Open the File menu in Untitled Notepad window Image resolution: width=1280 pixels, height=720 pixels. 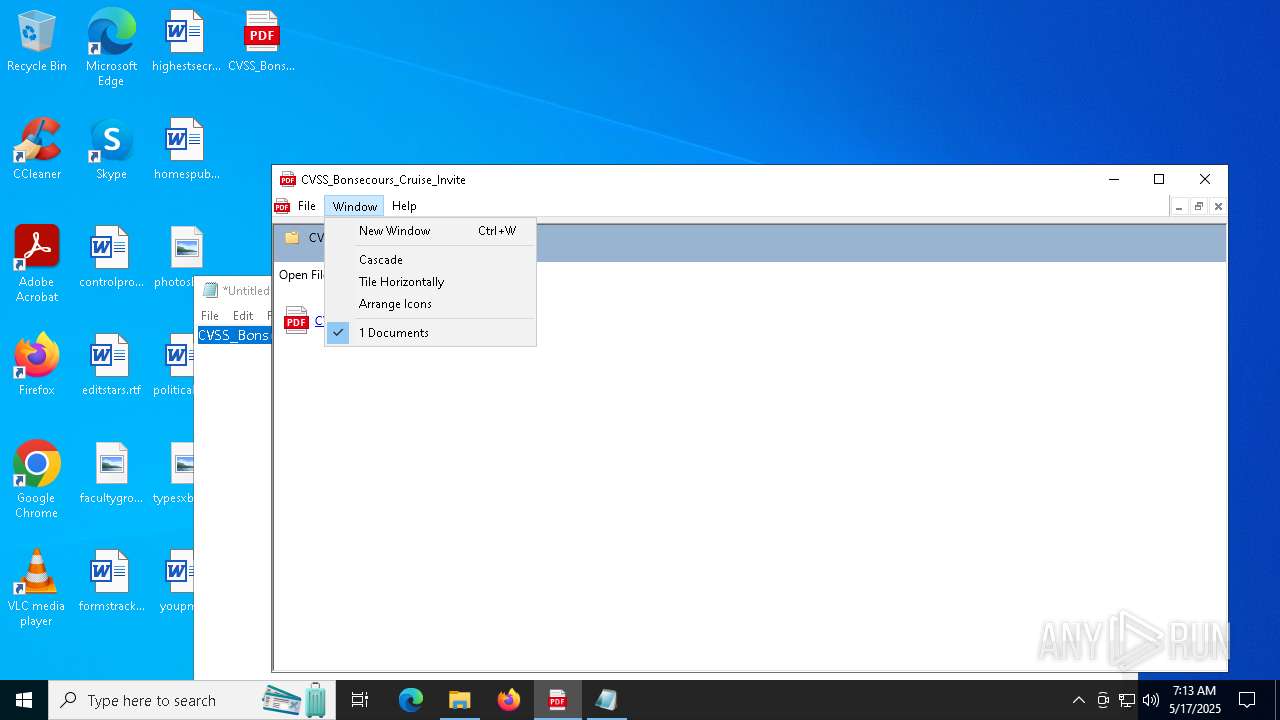210,316
